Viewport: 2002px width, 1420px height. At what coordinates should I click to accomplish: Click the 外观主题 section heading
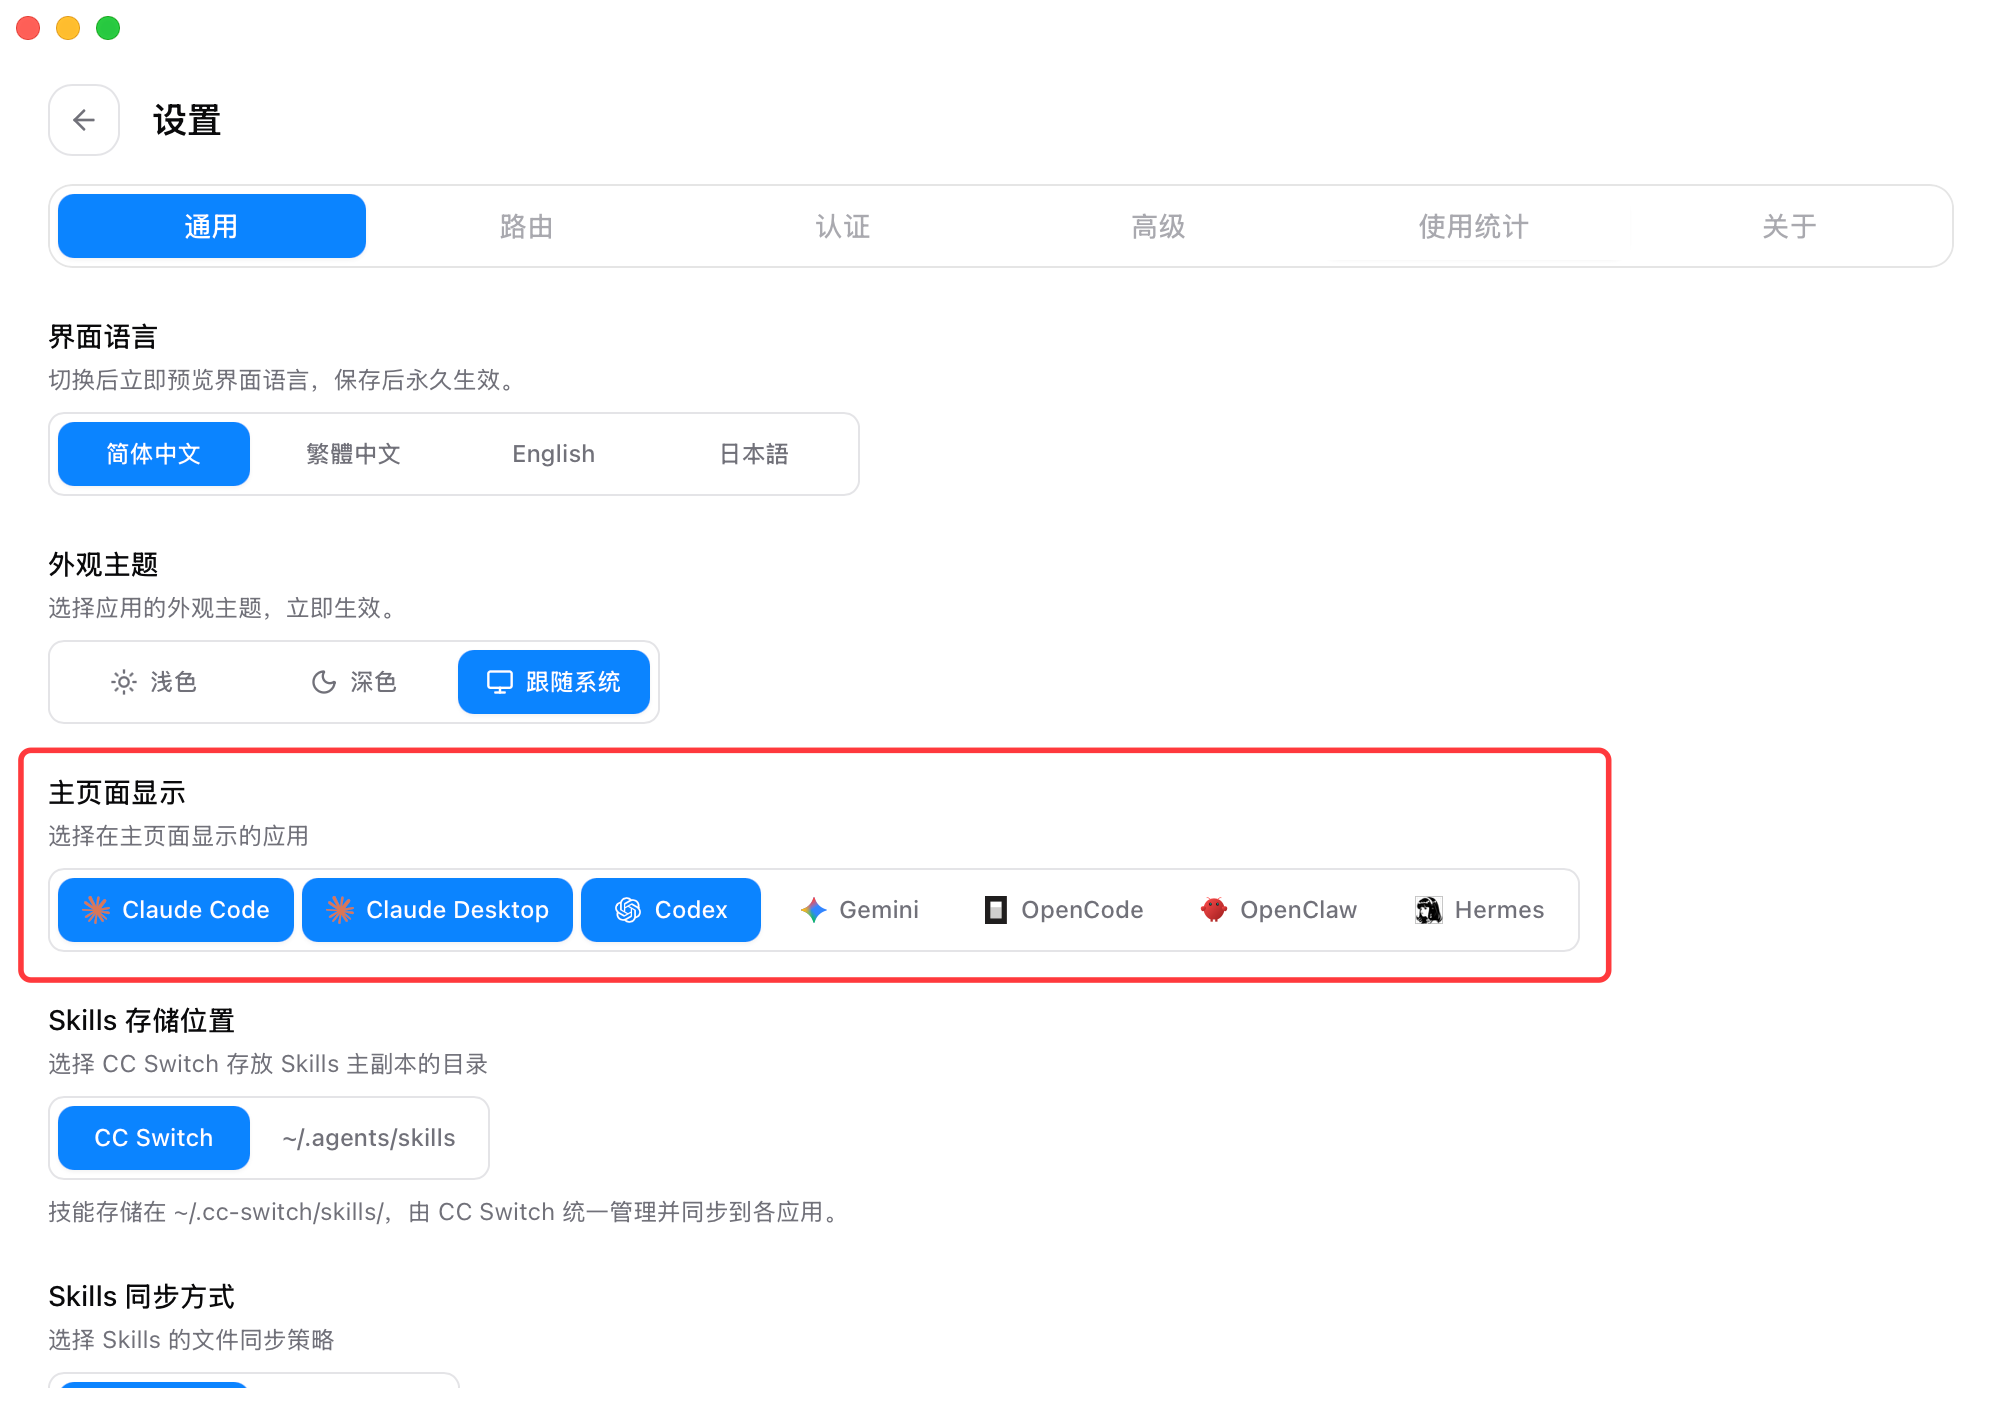[x=103, y=565]
